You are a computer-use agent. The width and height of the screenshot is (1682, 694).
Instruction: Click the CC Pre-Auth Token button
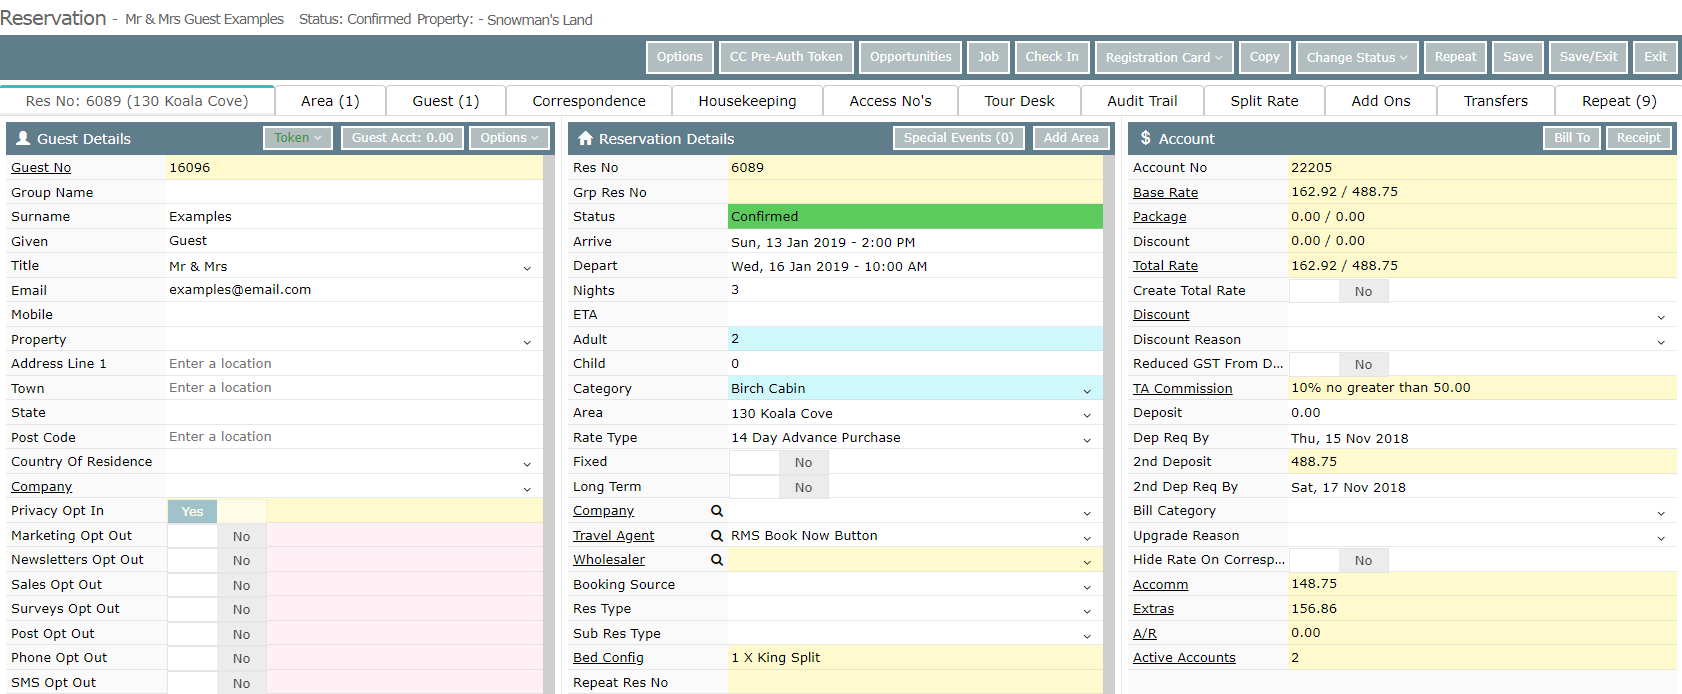[x=786, y=57]
